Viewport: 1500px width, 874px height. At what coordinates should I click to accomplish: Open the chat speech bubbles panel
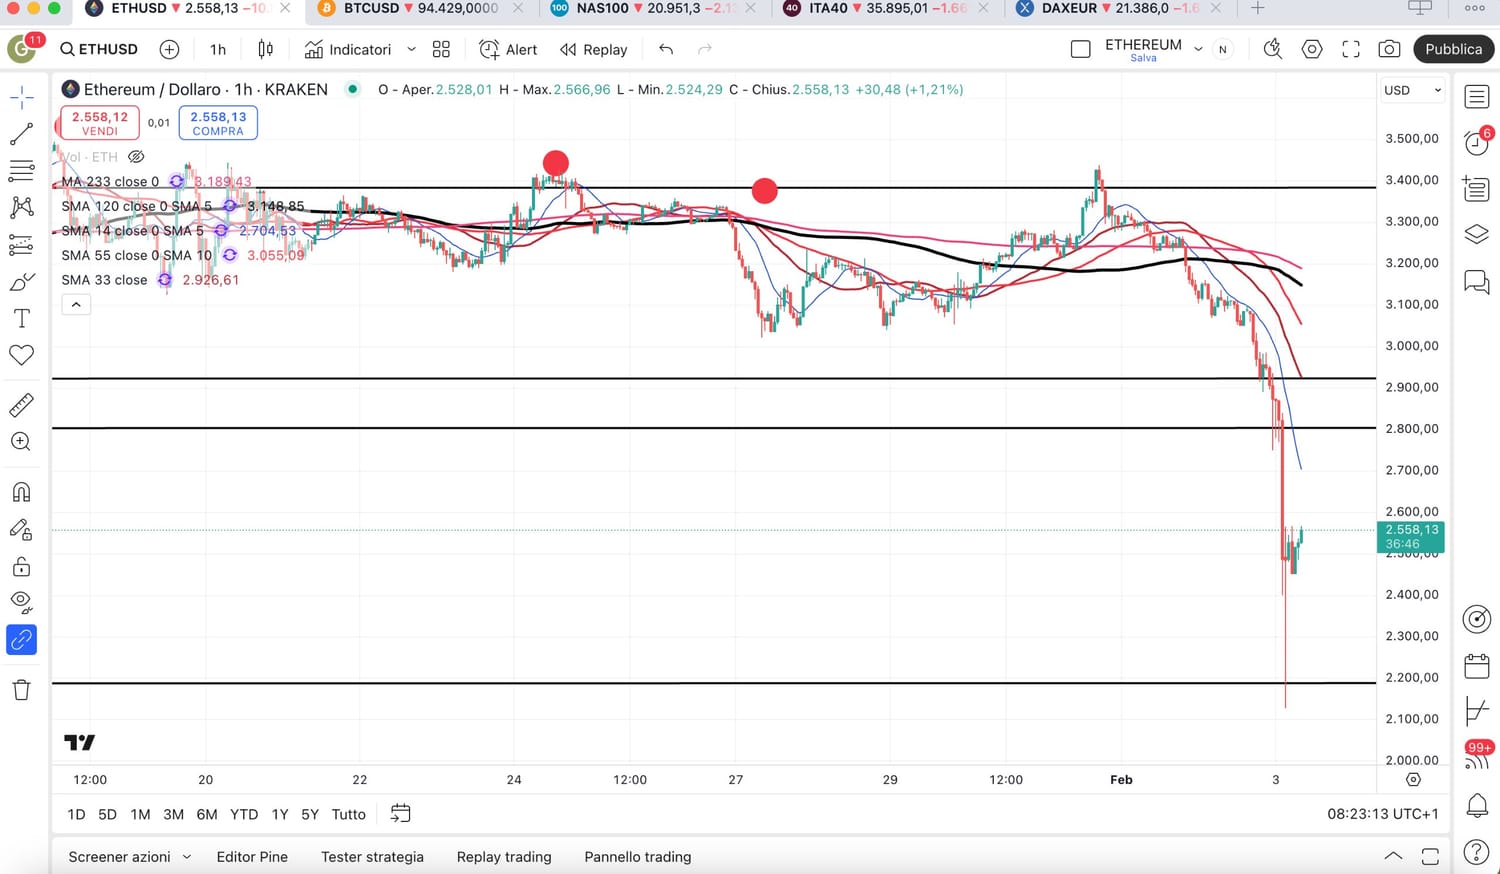click(x=1477, y=281)
